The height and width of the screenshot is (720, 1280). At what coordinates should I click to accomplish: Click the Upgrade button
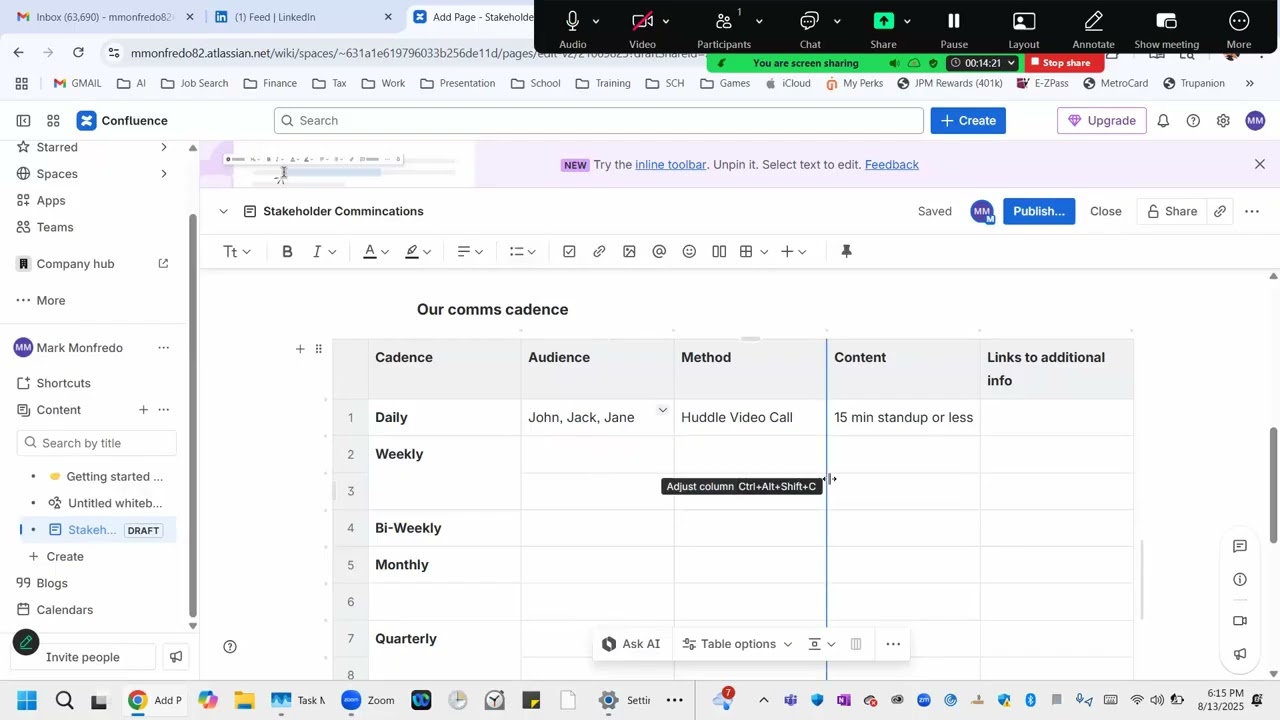[1102, 121]
